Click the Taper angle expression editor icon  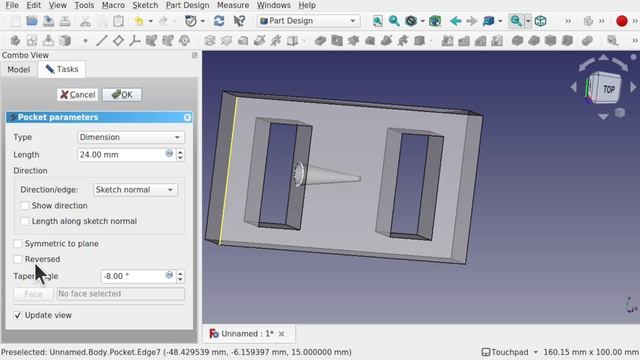169,275
